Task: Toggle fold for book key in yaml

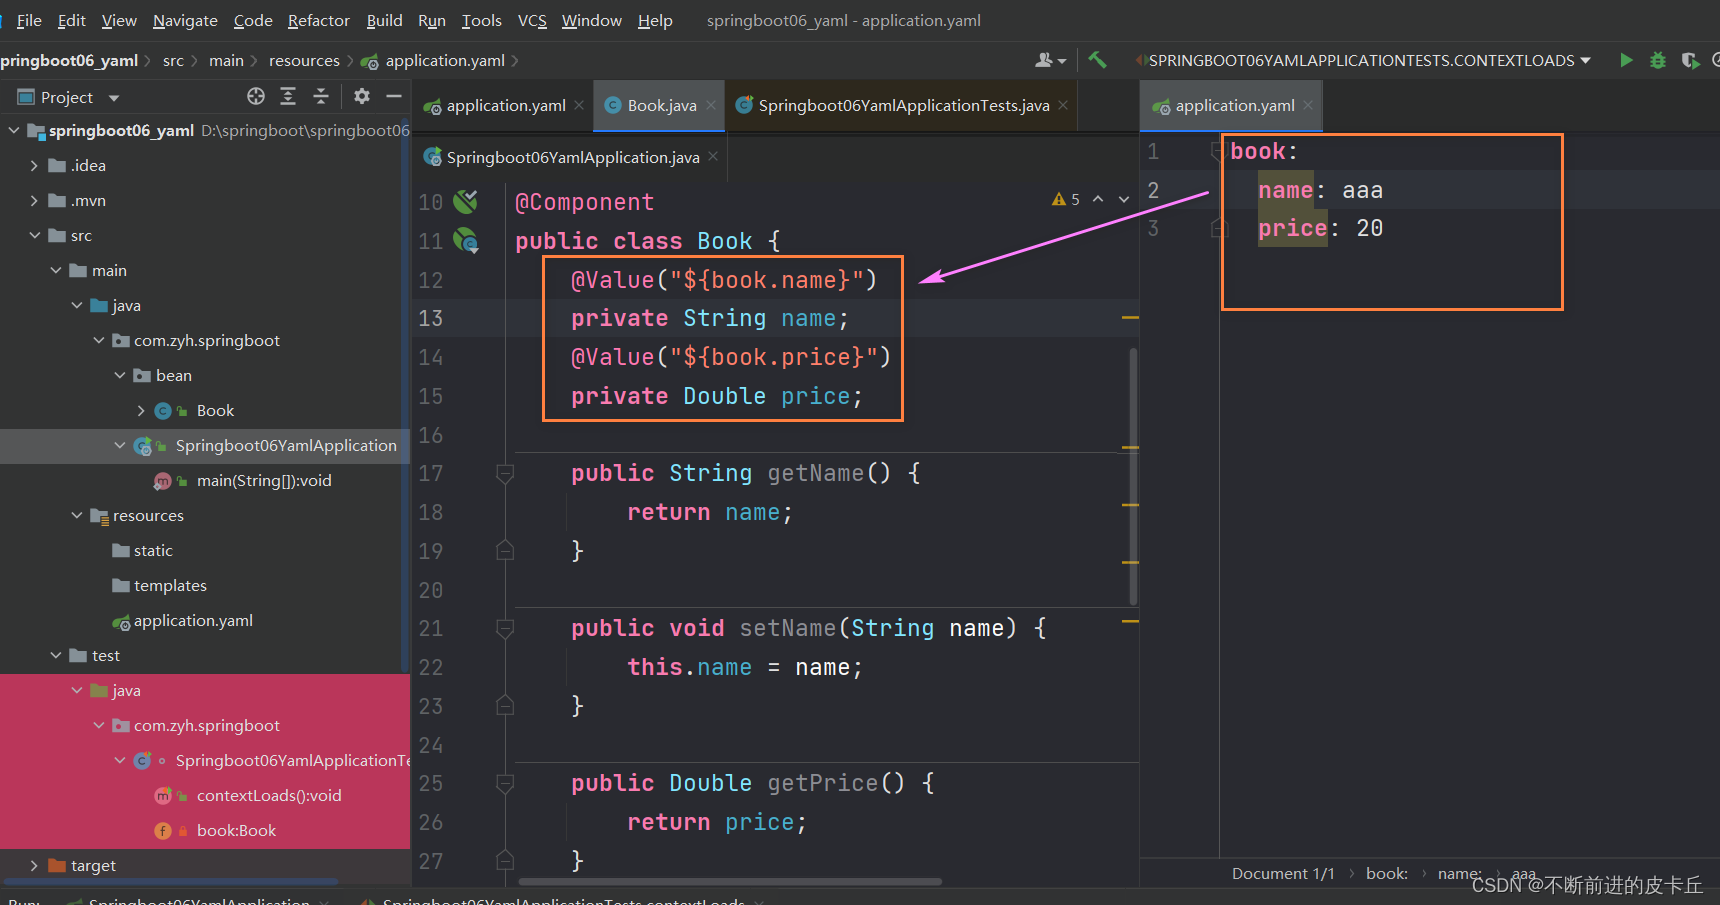Action: coord(1216,151)
